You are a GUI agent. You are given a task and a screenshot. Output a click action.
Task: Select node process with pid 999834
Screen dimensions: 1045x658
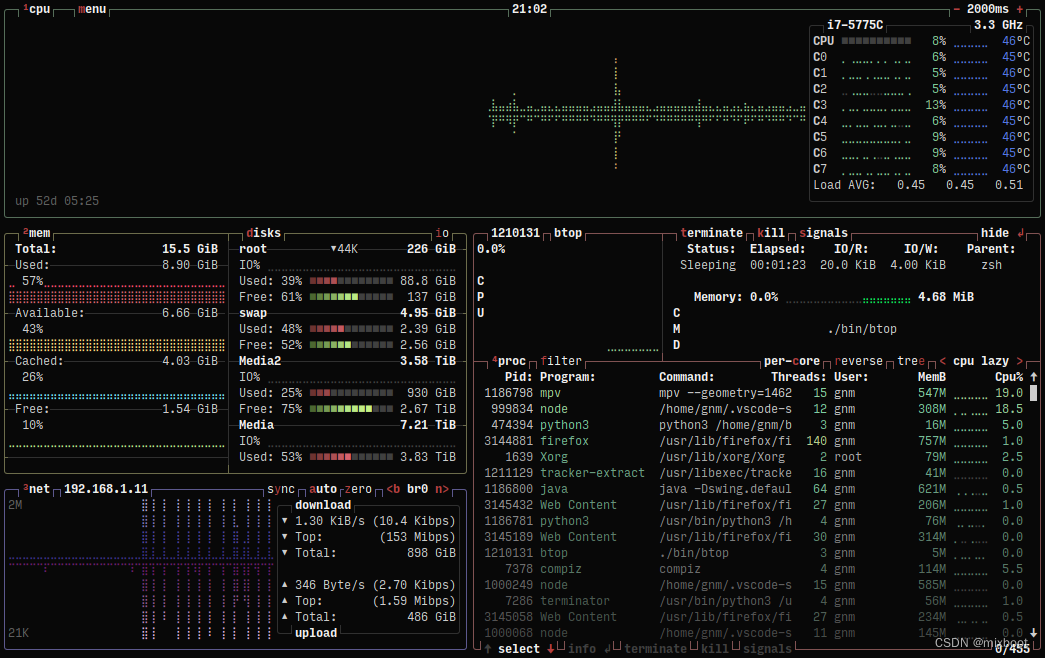(x=754, y=409)
